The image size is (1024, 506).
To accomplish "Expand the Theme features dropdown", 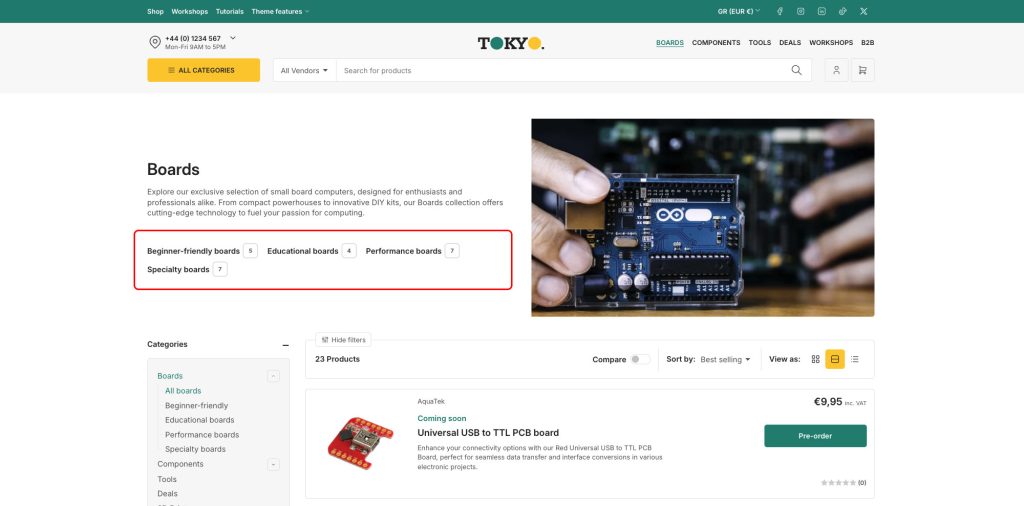I will pos(280,11).
